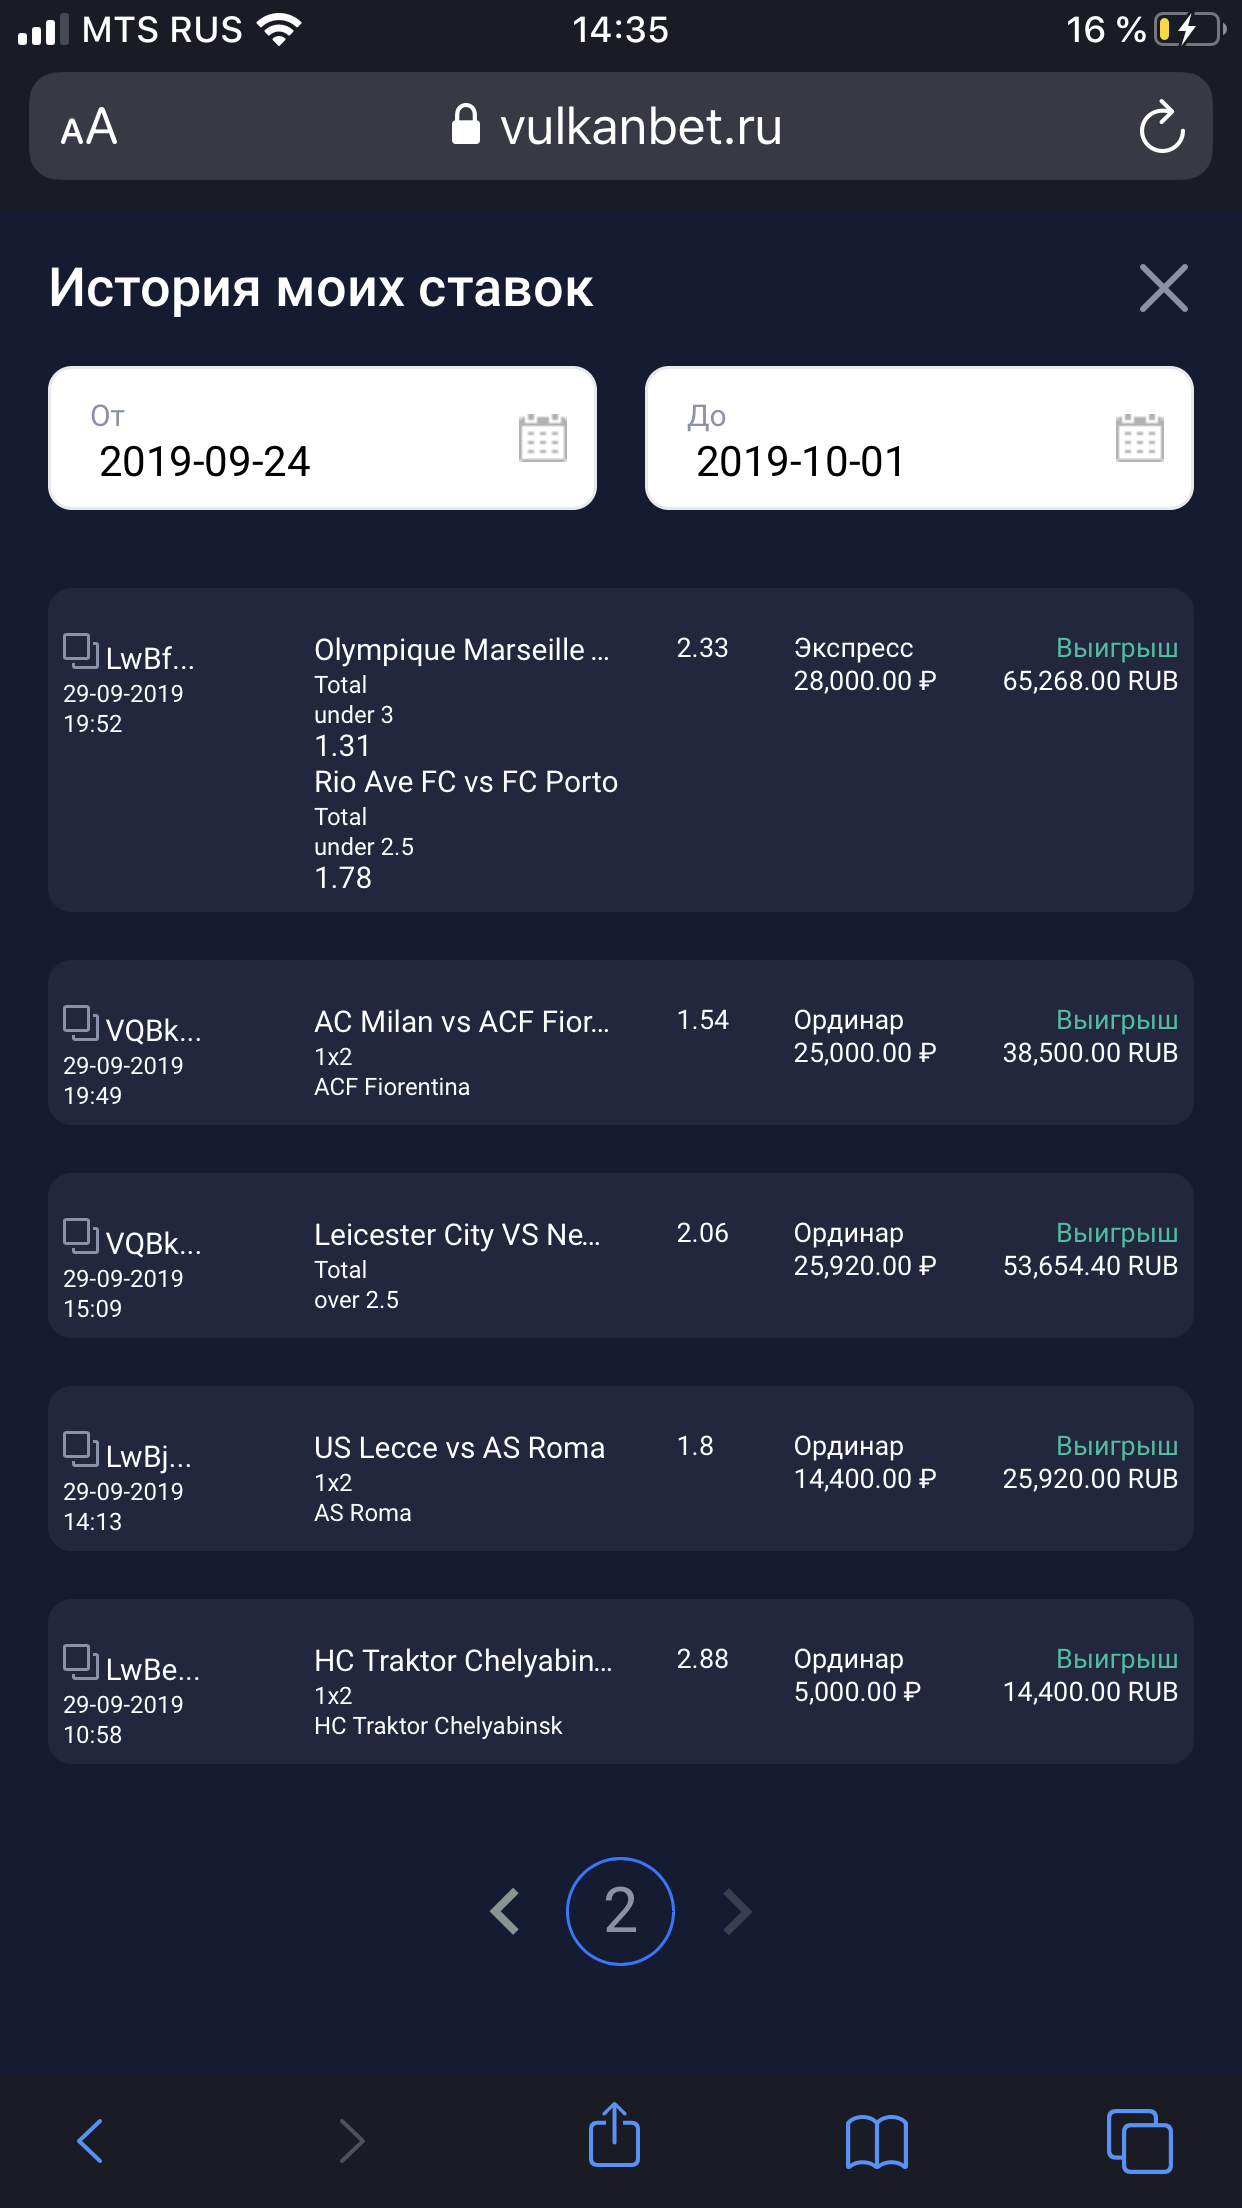Copy bet ID of AC Milan bet
Viewport: 1242px width, 2208px height.
tap(81, 1024)
